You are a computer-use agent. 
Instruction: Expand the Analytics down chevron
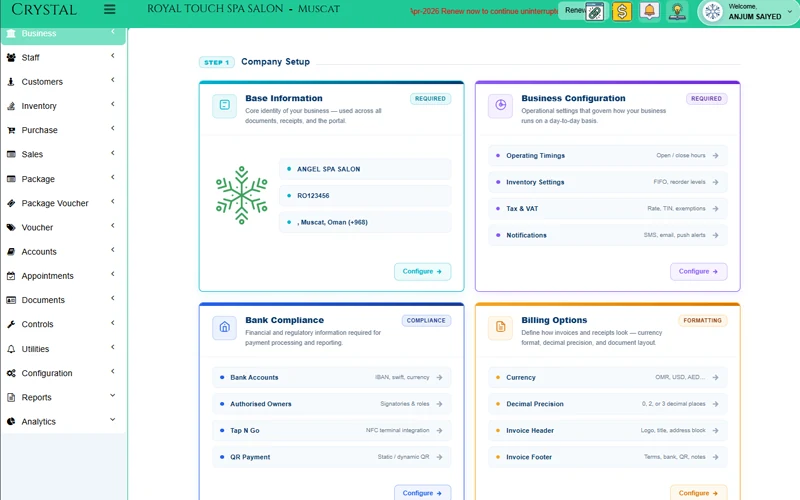(113, 419)
